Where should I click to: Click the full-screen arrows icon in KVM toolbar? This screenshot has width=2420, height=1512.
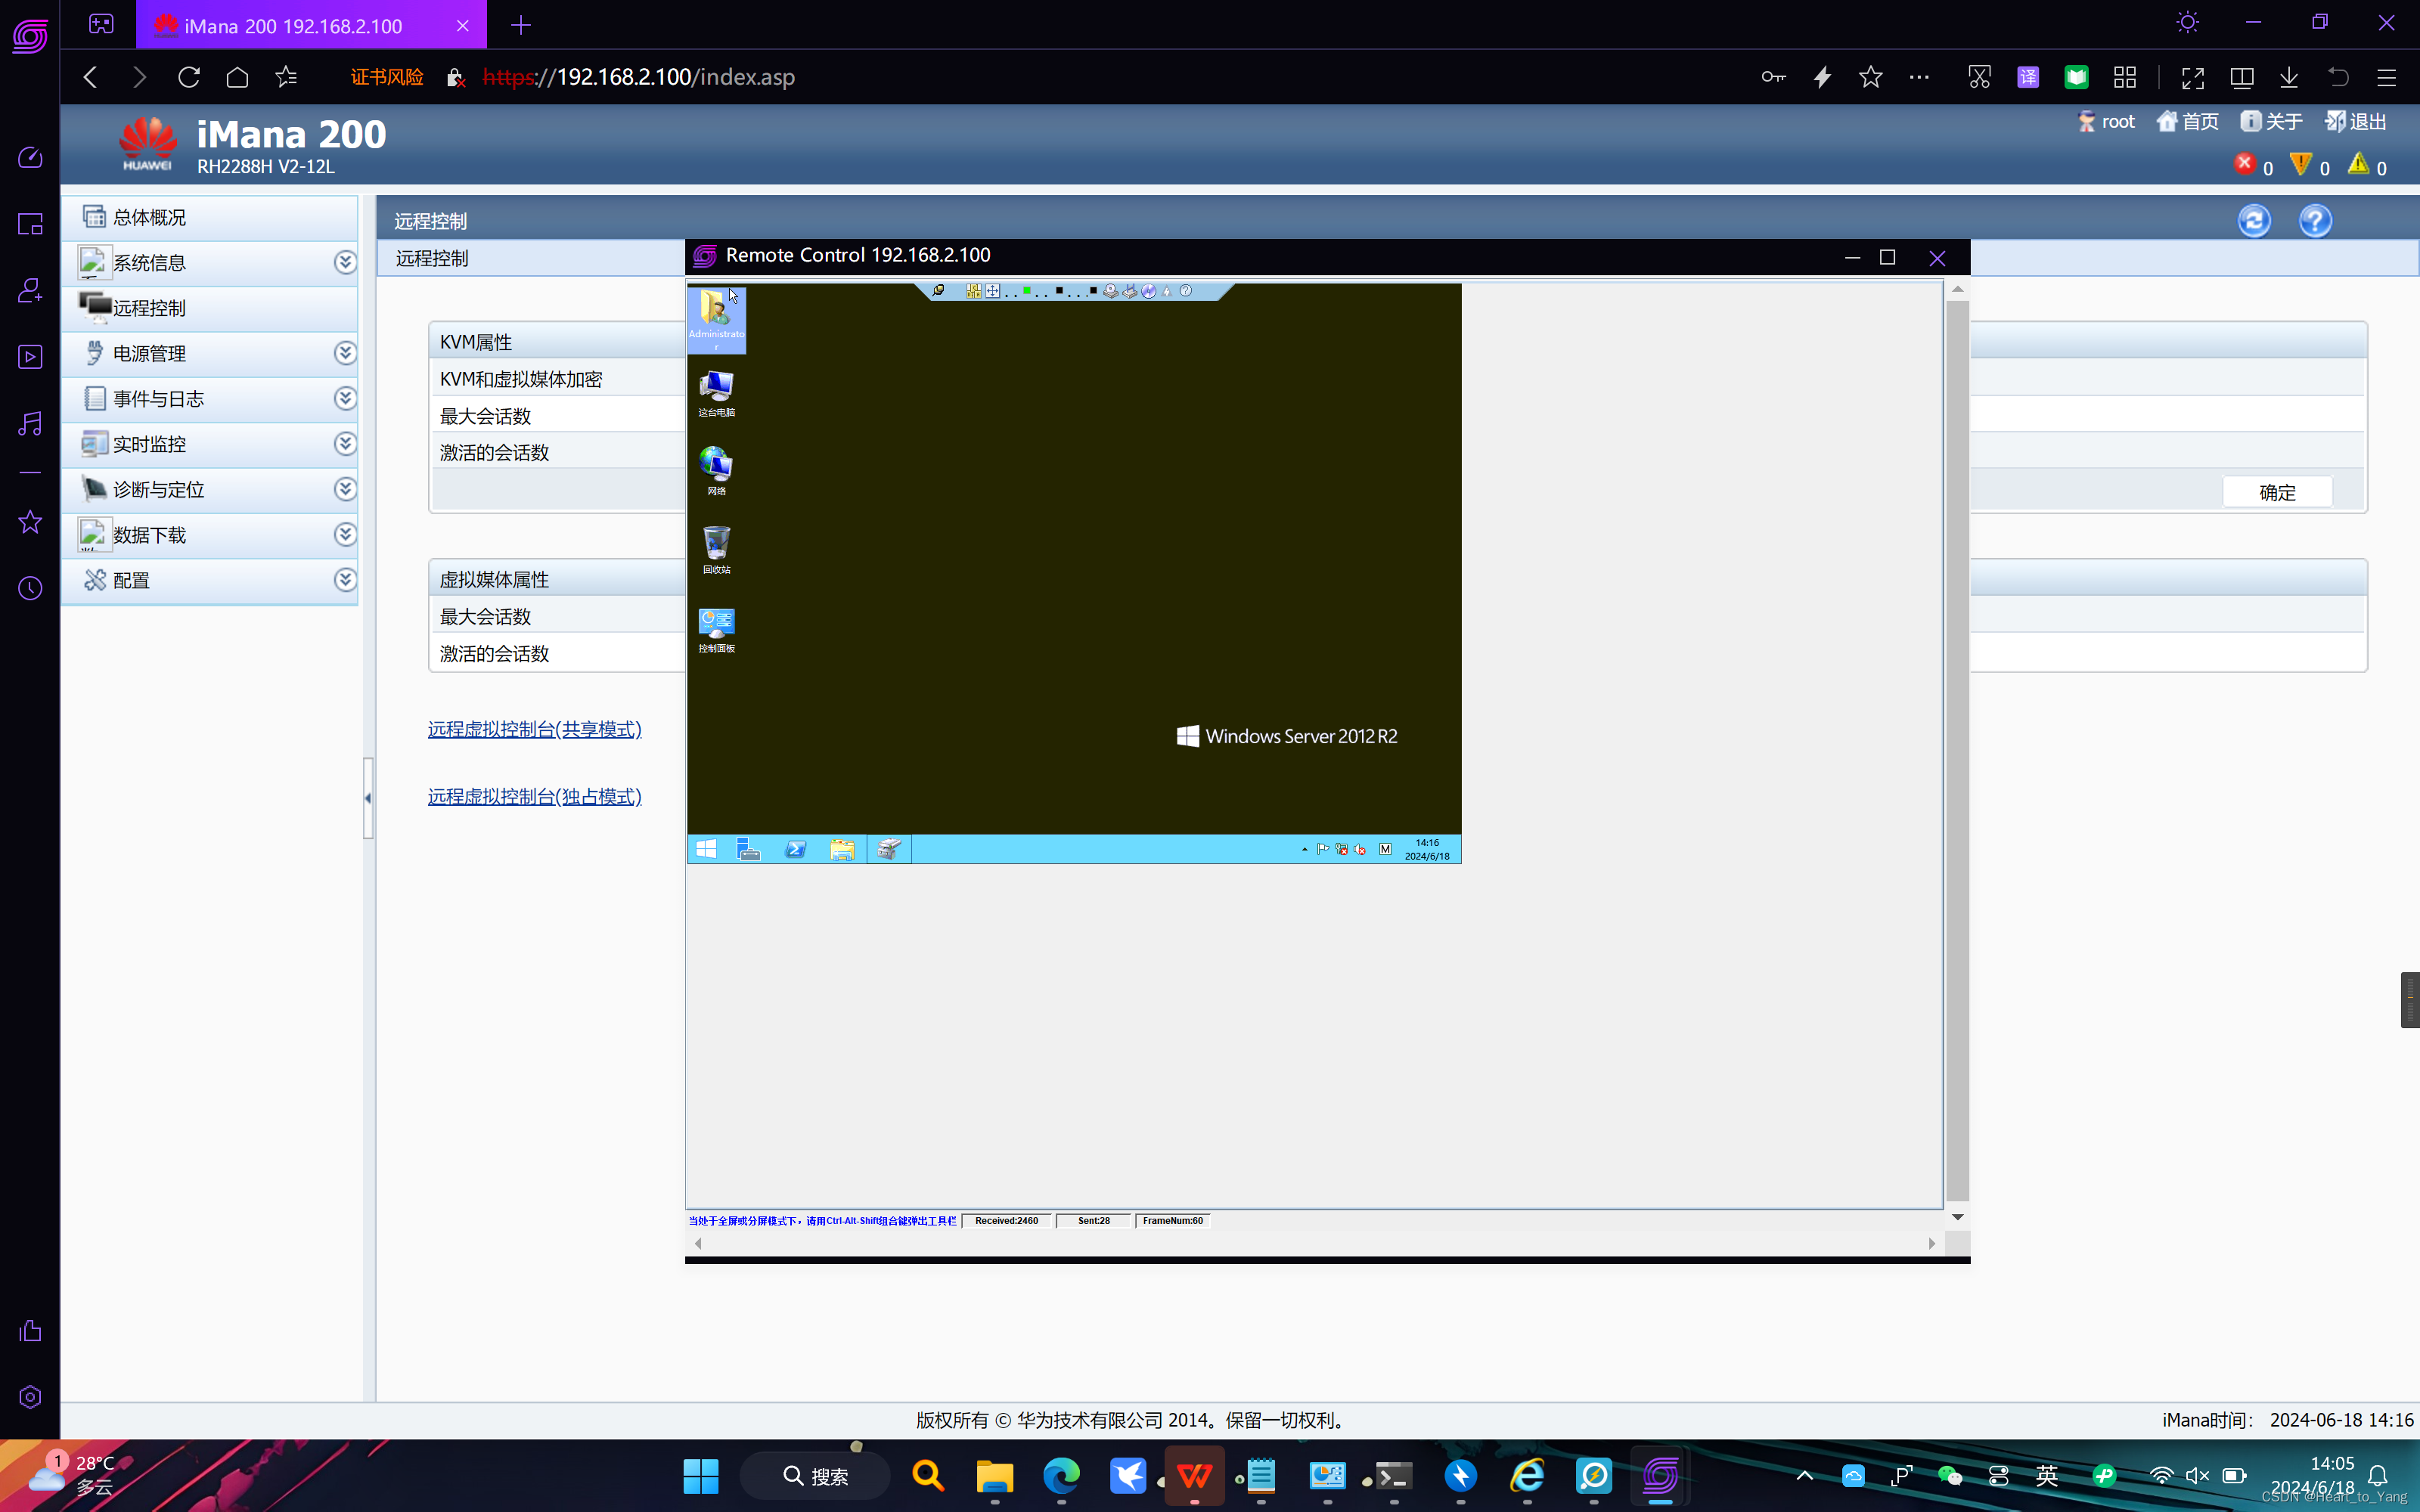pos(993,291)
